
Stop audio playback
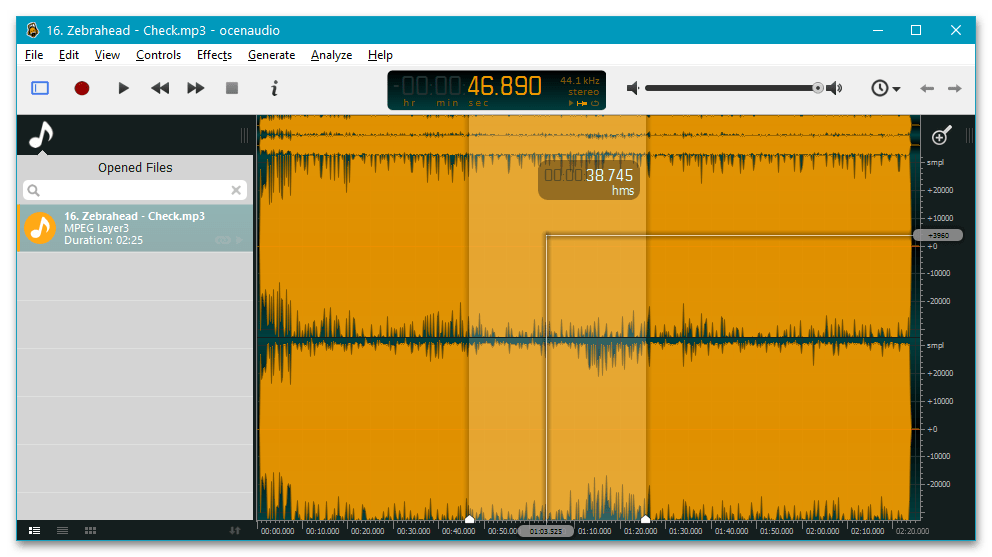[x=232, y=88]
